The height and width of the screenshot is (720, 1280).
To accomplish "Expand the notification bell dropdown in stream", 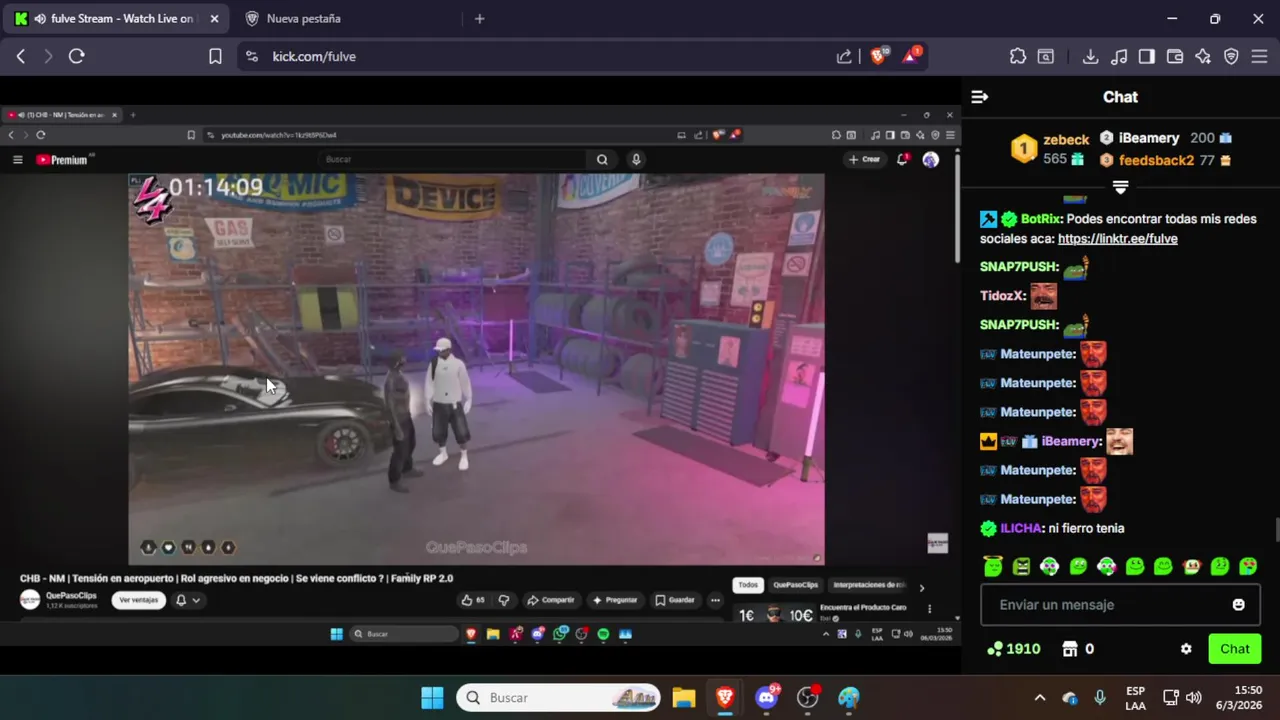I will (x=188, y=600).
